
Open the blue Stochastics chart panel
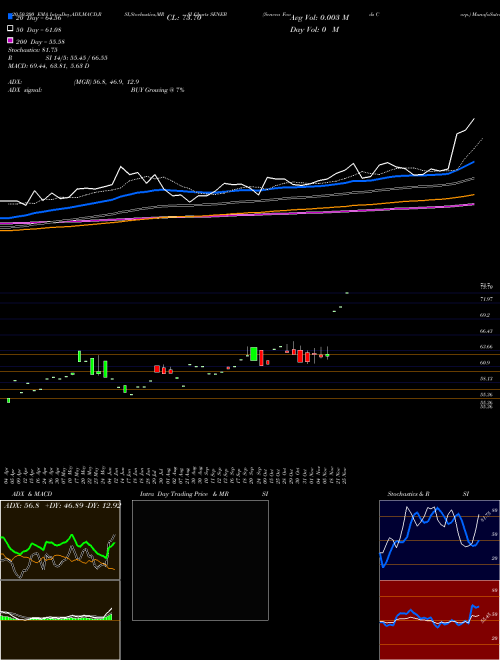(439, 540)
